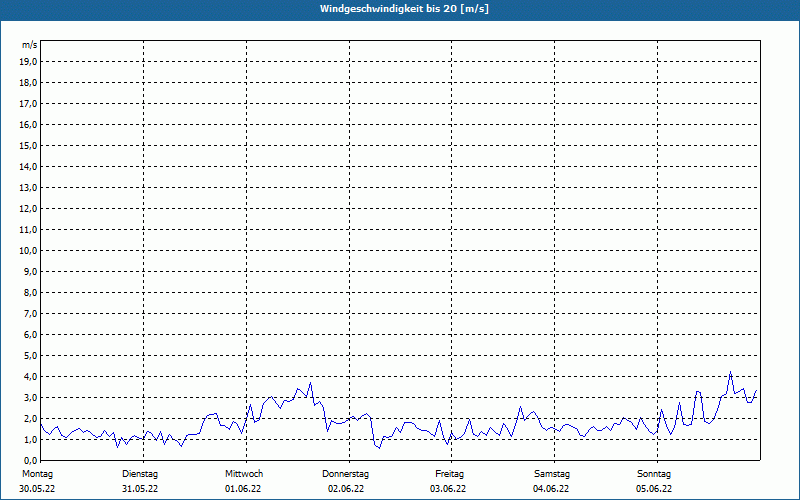Click the 5,0 y-axis label
800x500 pixels.
tap(30, 356)
